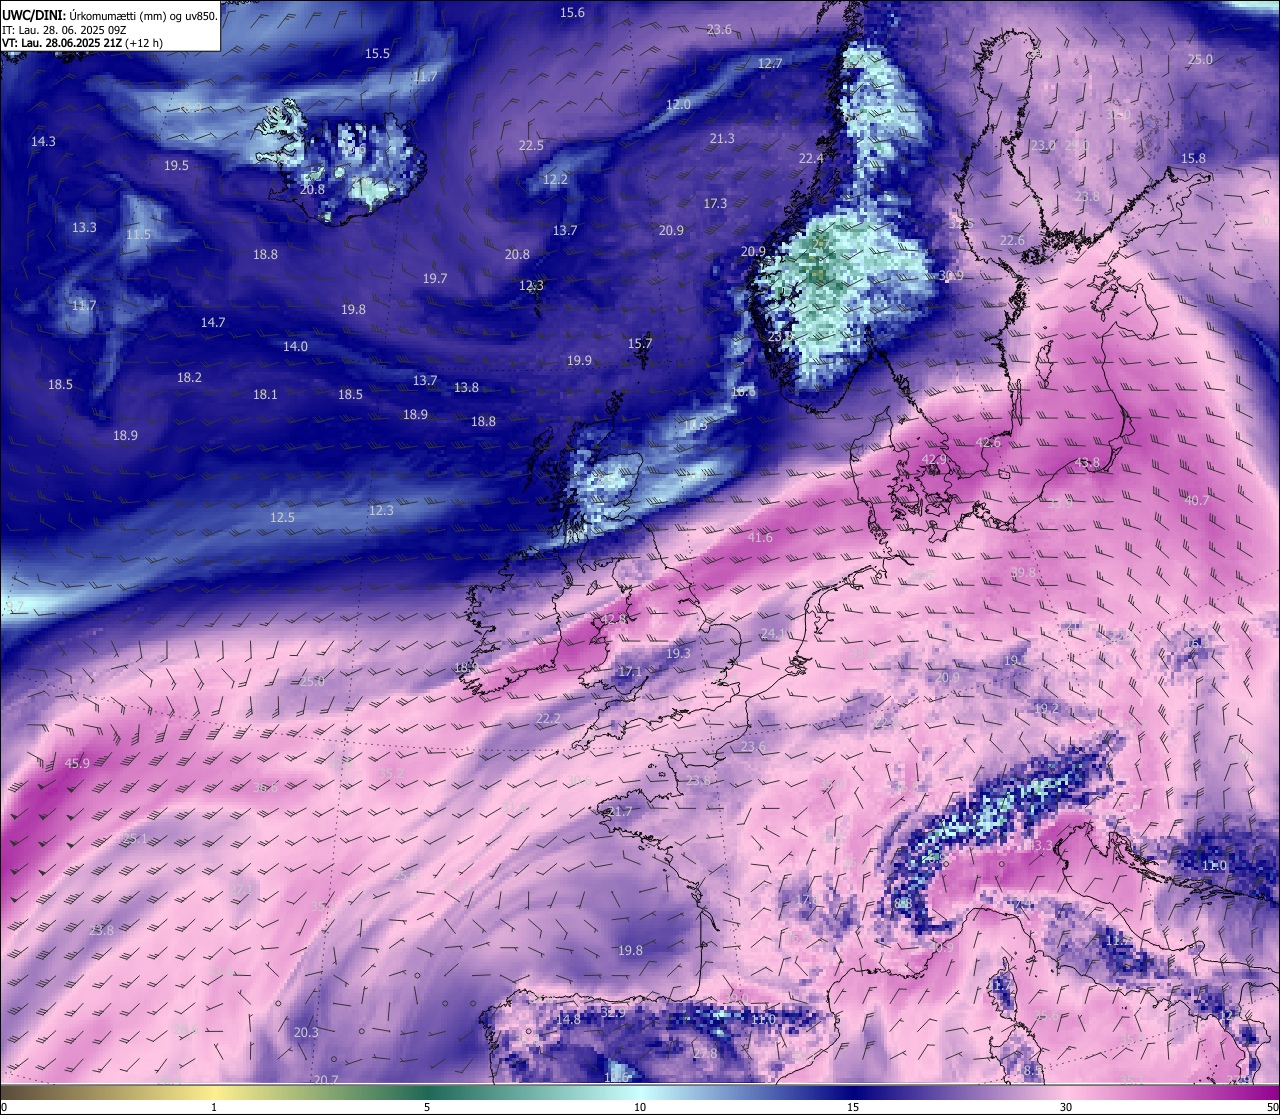Click the '19.2' value label
Screen dimensions: 1280x1115
tap(1046, 708)
